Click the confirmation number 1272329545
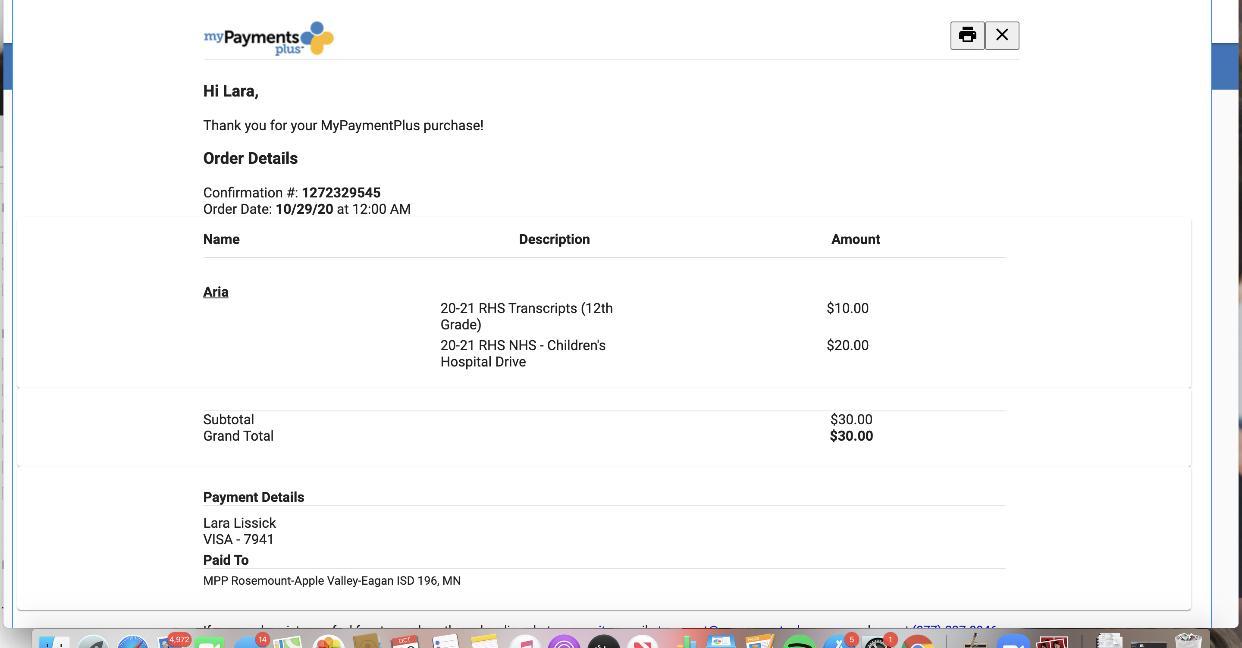Viewport: 1242px width, 648px height. pyautogui.click(x=341, y=193)
